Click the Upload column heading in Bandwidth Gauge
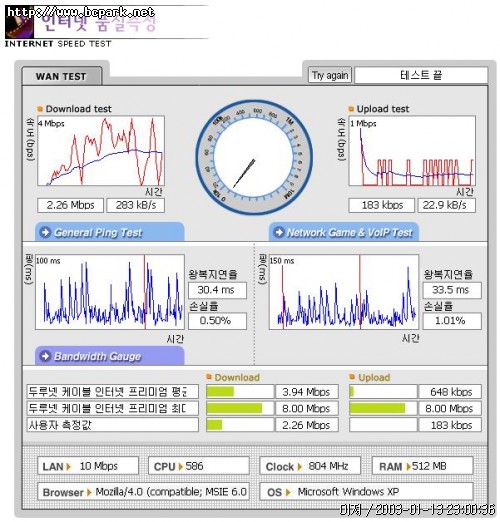This screenshot has width=500, height=522. point(374,377)
